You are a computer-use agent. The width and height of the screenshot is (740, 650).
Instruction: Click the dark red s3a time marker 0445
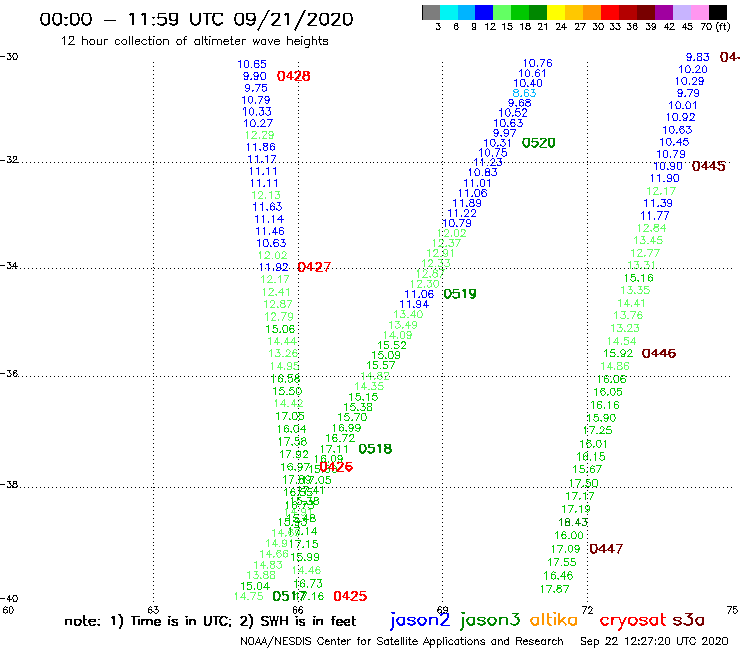[708, 166]
